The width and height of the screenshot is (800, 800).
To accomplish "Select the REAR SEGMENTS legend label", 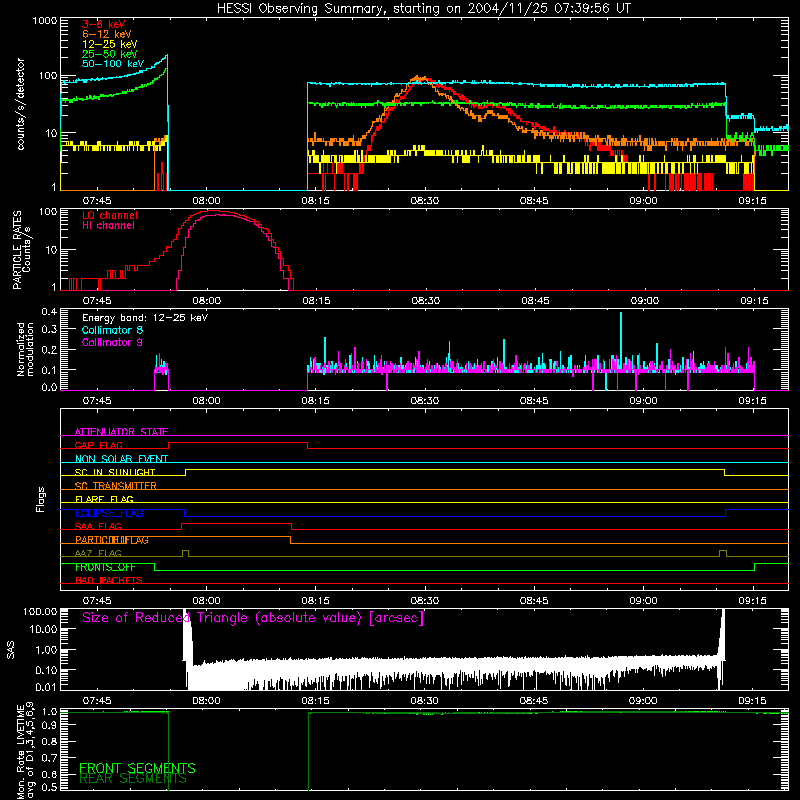I will pyautogui.click(x=133, y=779).
